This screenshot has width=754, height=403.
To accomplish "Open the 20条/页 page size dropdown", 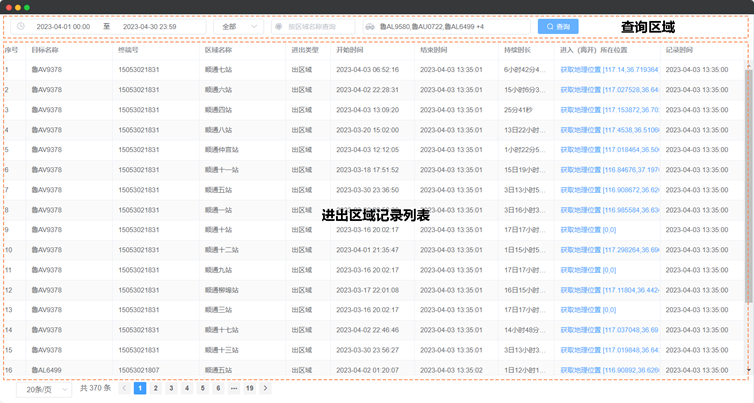I will point(43,389).
